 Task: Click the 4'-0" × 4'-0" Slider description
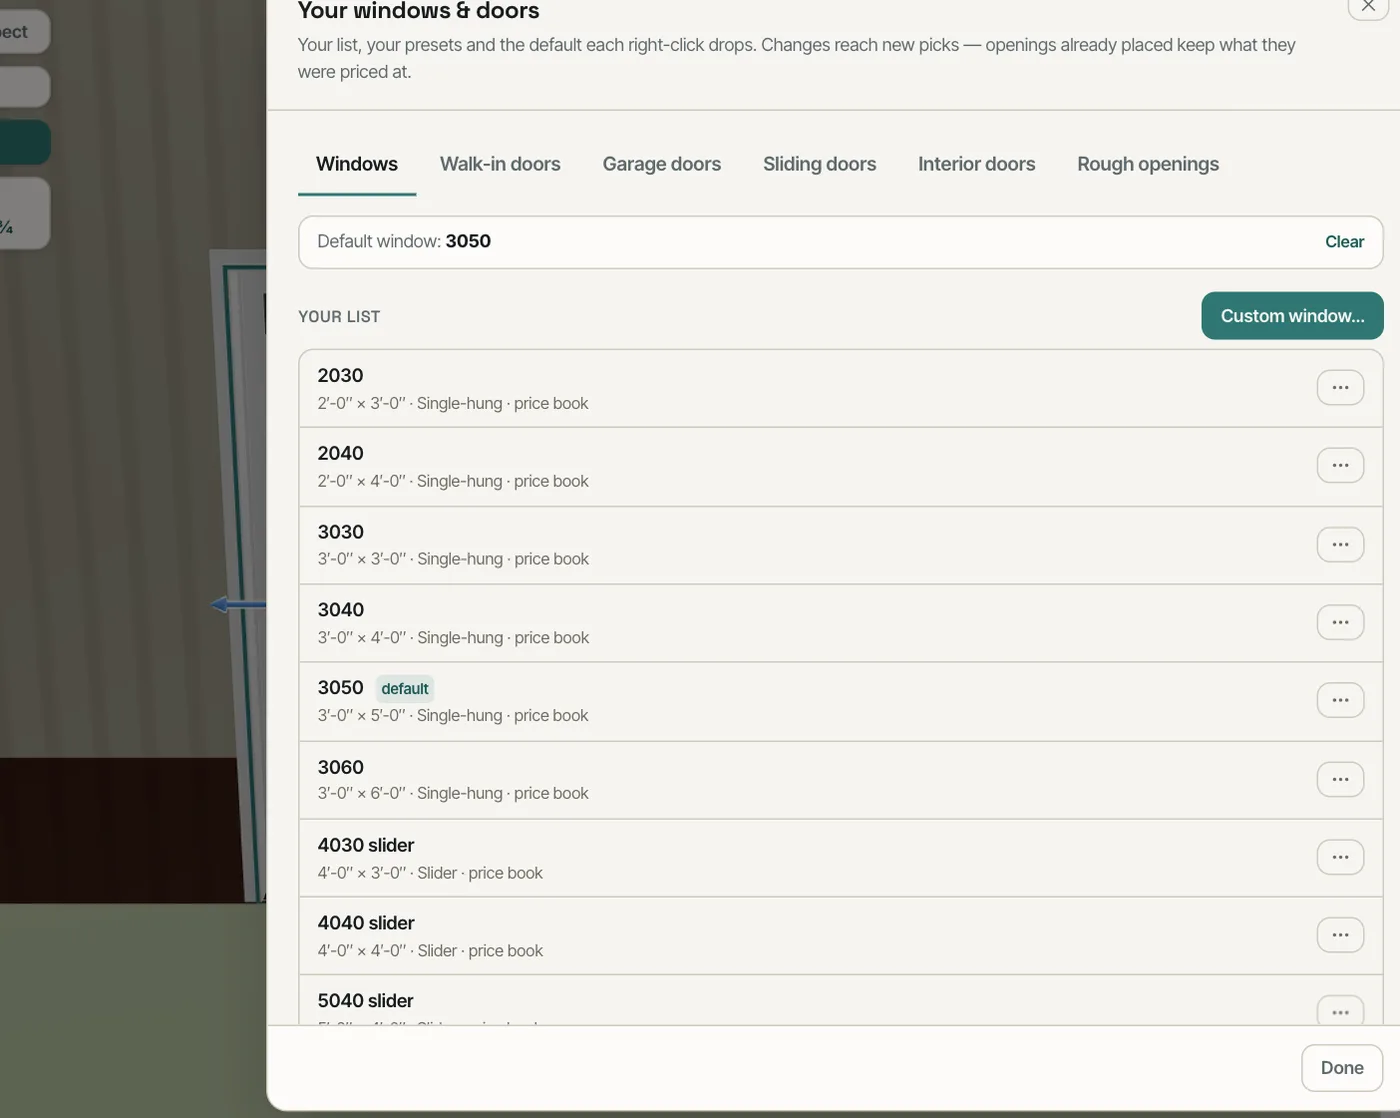[x=430, y=951]
